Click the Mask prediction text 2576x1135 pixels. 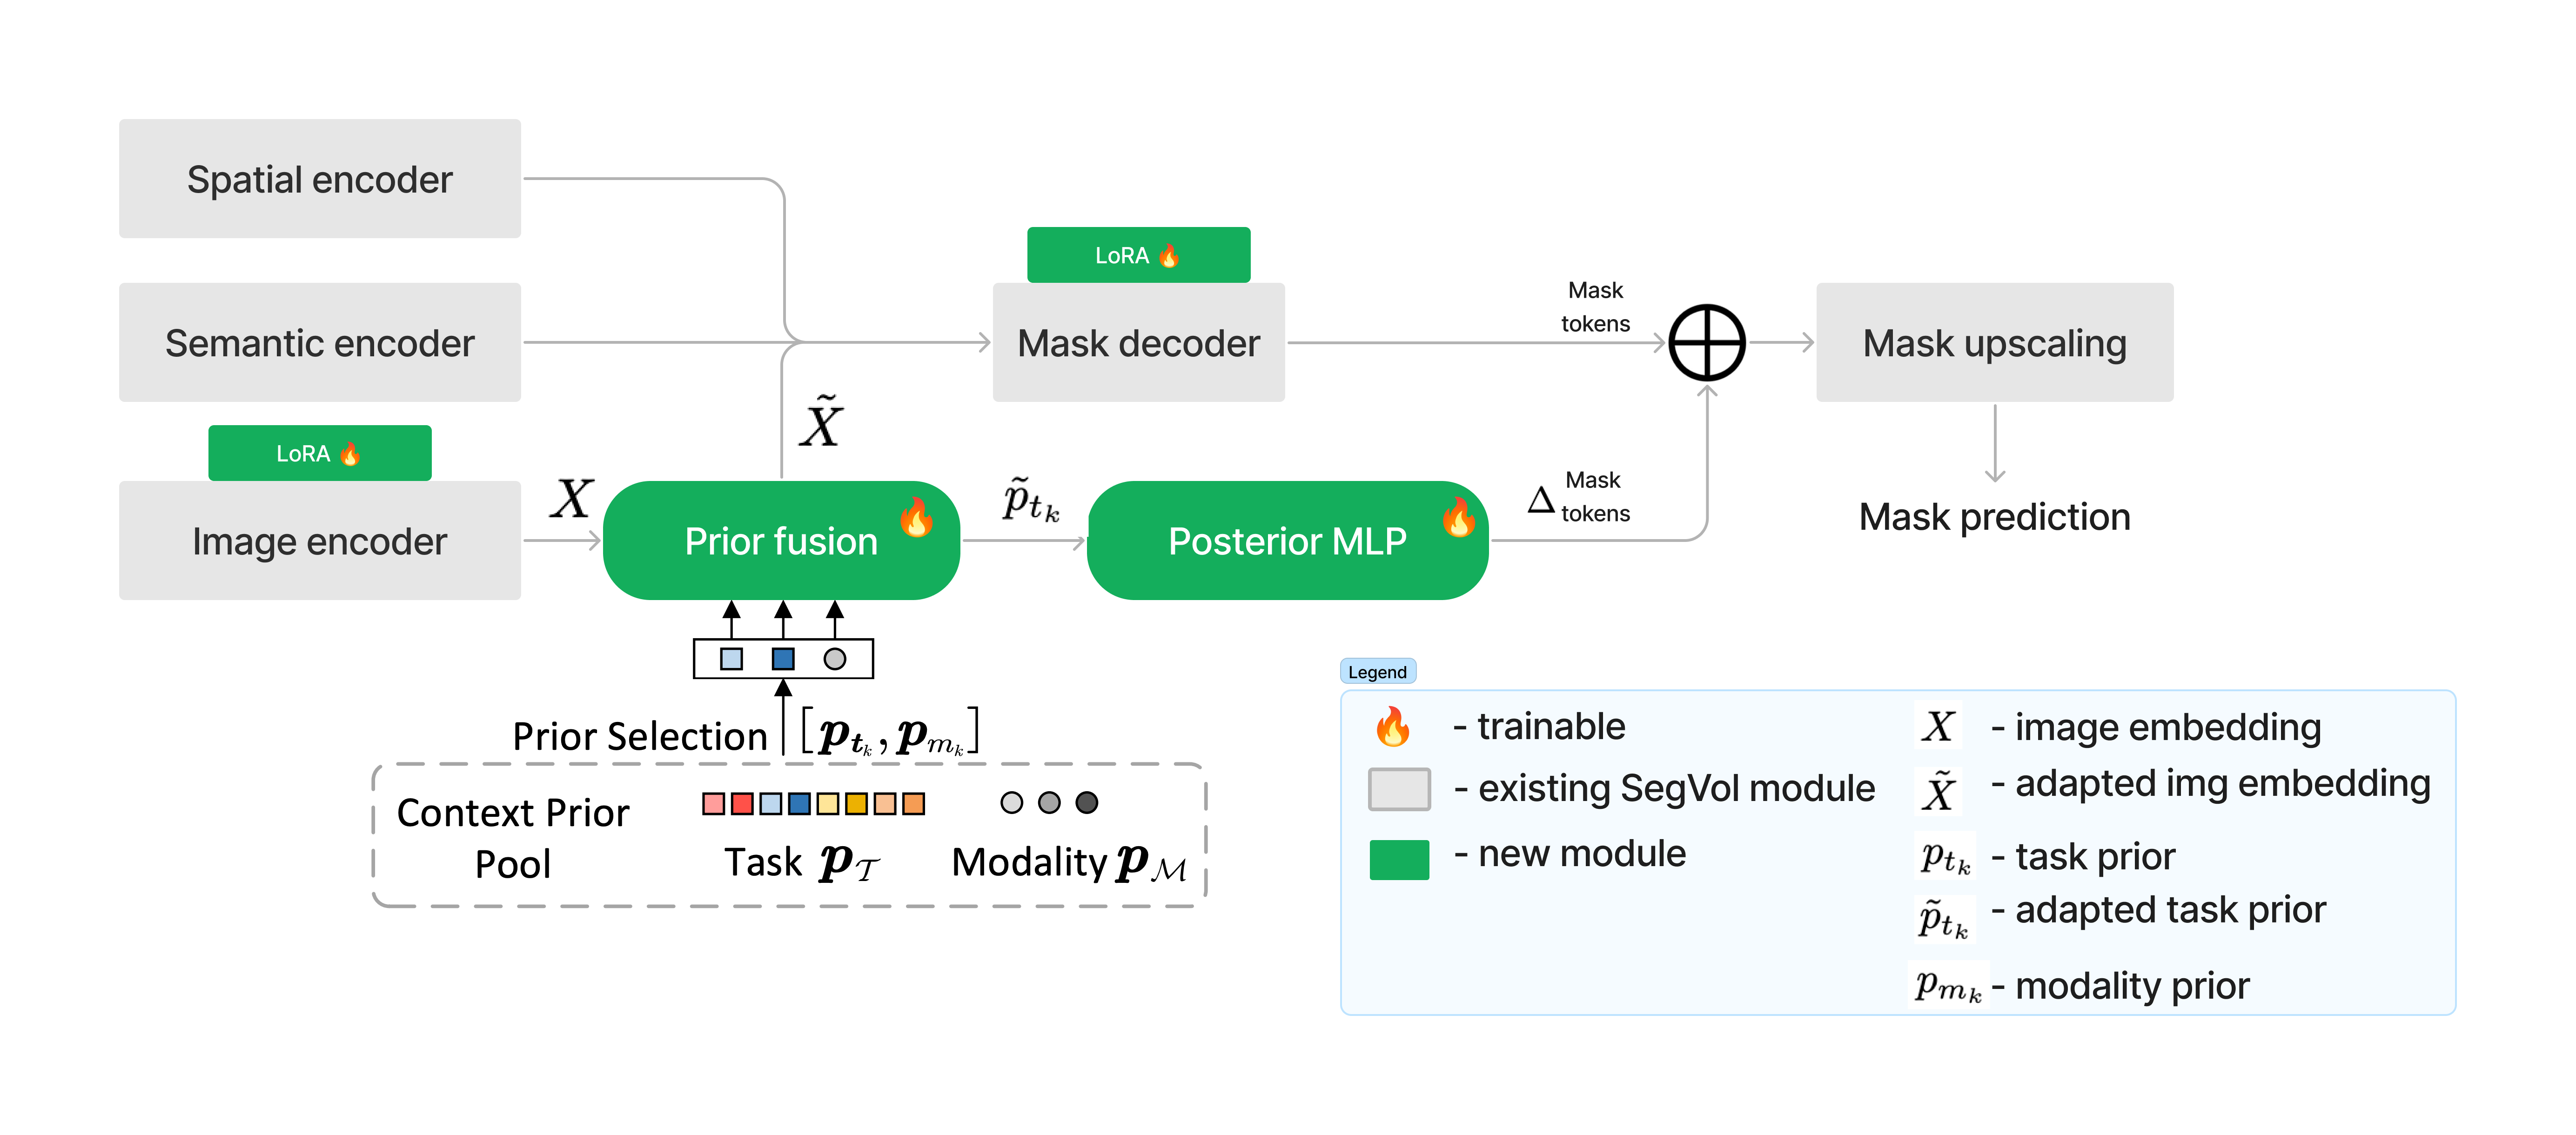[1994, 517]
